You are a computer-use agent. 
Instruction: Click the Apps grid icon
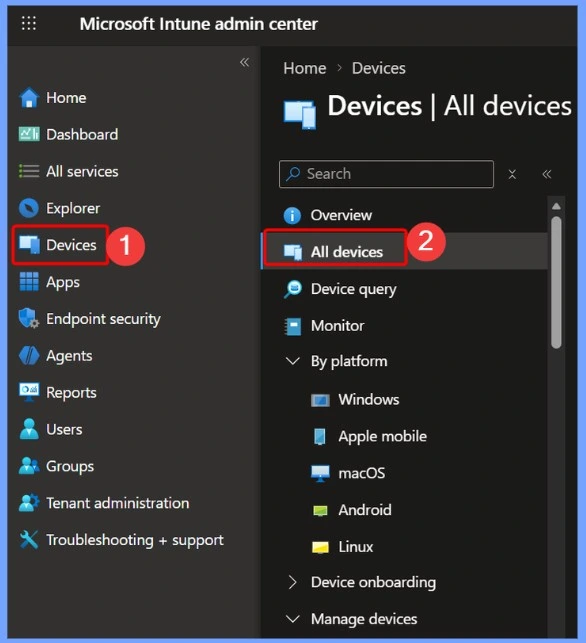click(x=29, y=282)
